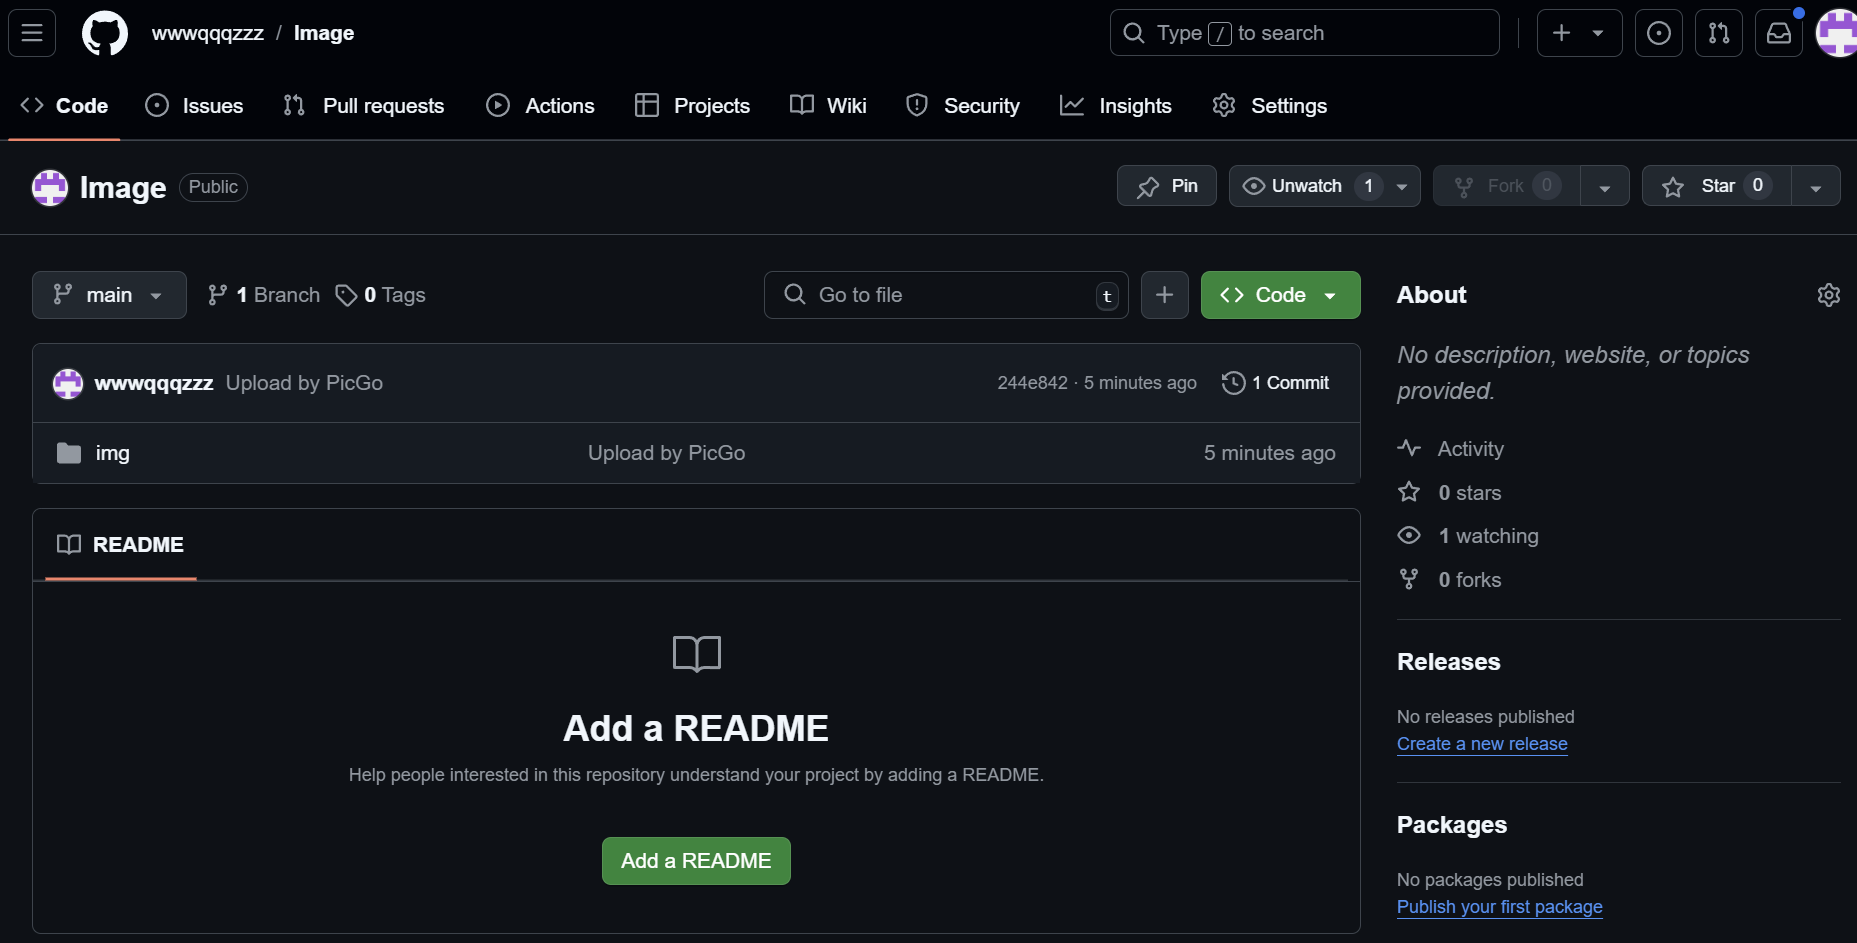1857x943 pixels.
Task: Click the Image repository title
Action: pyautogui.click(x=123, y=188)
